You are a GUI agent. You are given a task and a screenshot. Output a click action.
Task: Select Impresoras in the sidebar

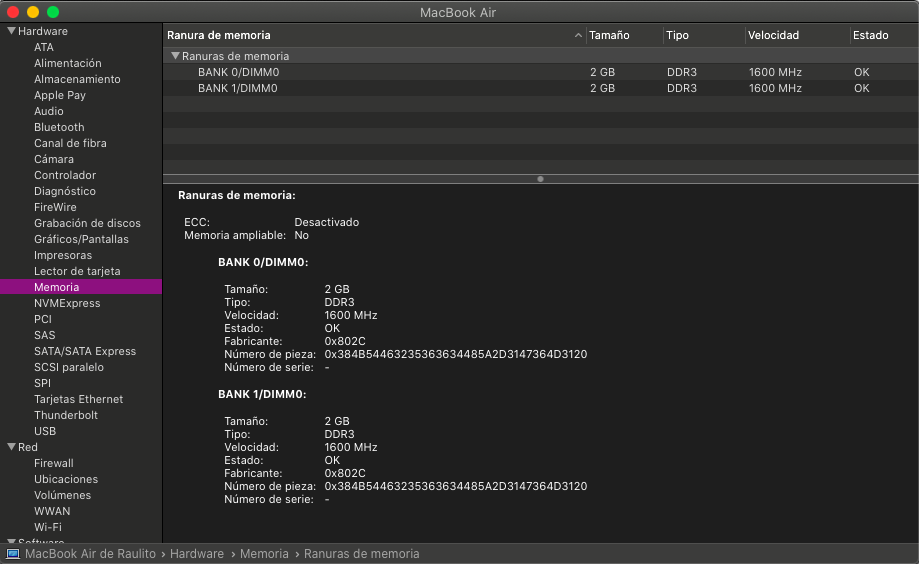click(x=63, y=255)
